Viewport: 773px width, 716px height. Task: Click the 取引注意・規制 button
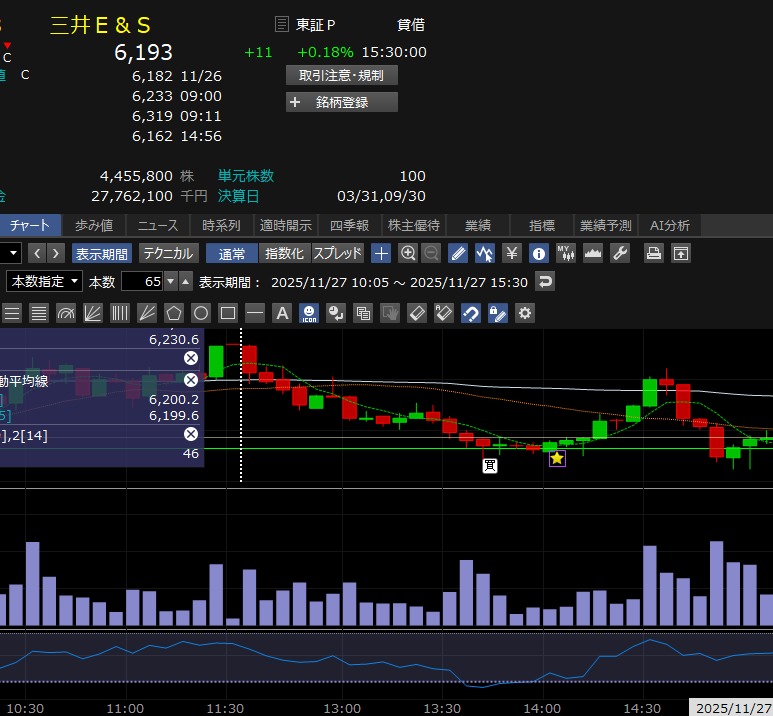pyautogui.click(x=342, y=75)
